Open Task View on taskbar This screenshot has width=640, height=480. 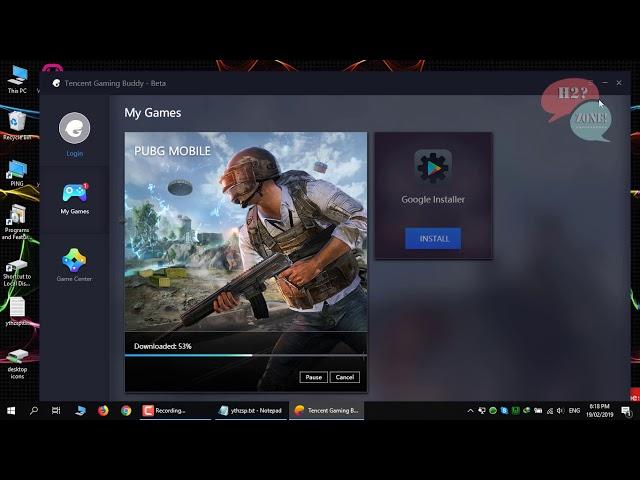pos(56,411)
